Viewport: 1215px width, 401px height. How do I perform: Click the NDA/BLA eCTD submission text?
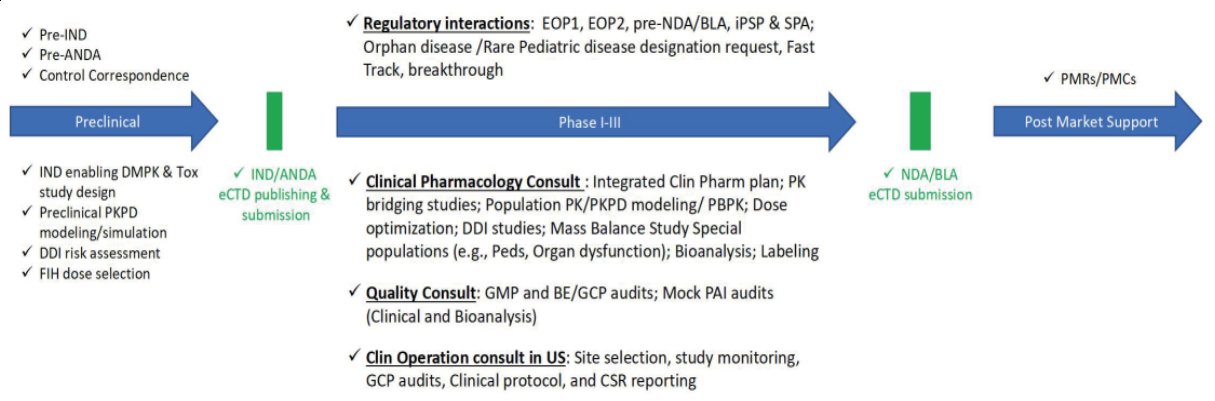(x=919, y=185)
